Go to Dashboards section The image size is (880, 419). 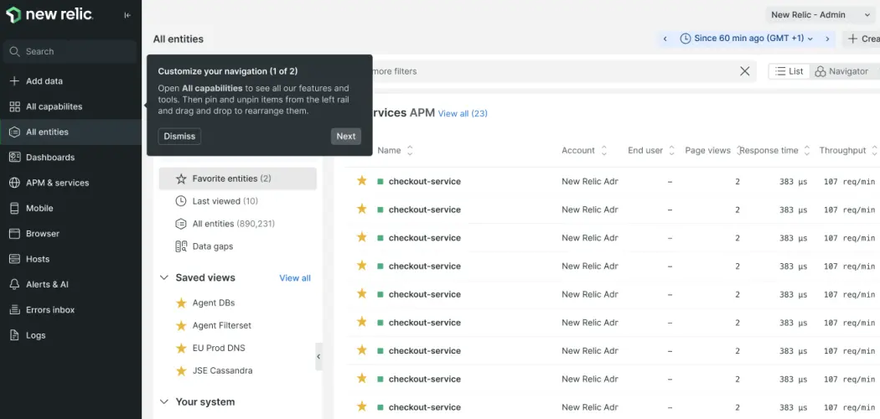49,157
